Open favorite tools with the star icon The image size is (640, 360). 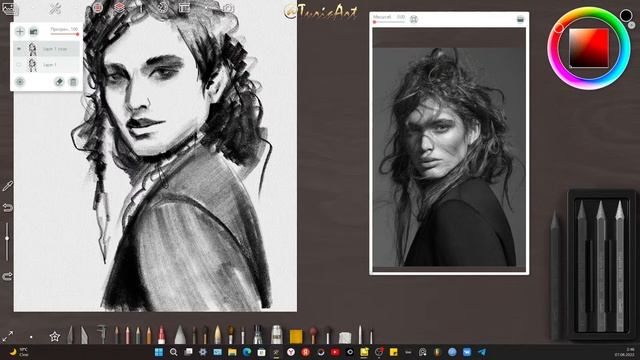pyautogui.click(x=55, y=337)
